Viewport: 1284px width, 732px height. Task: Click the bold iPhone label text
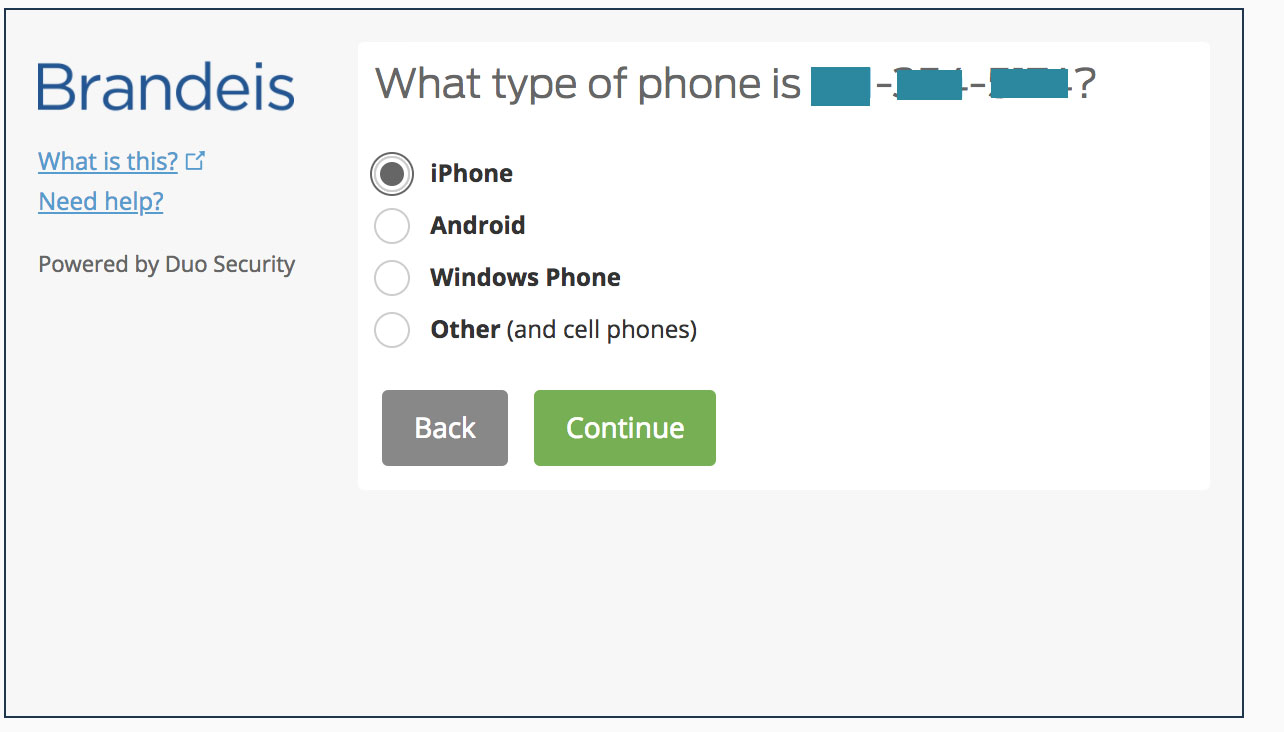[471, 173]
